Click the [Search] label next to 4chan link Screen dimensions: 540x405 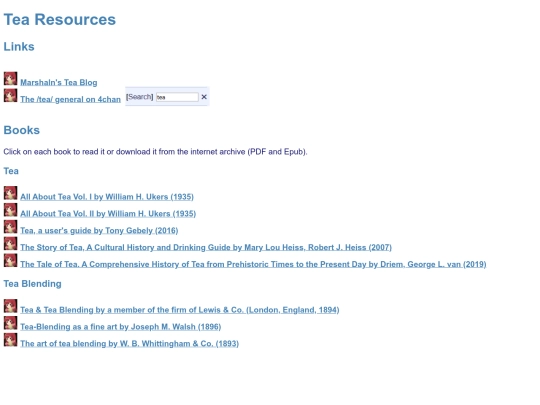[x=139, y=97]
